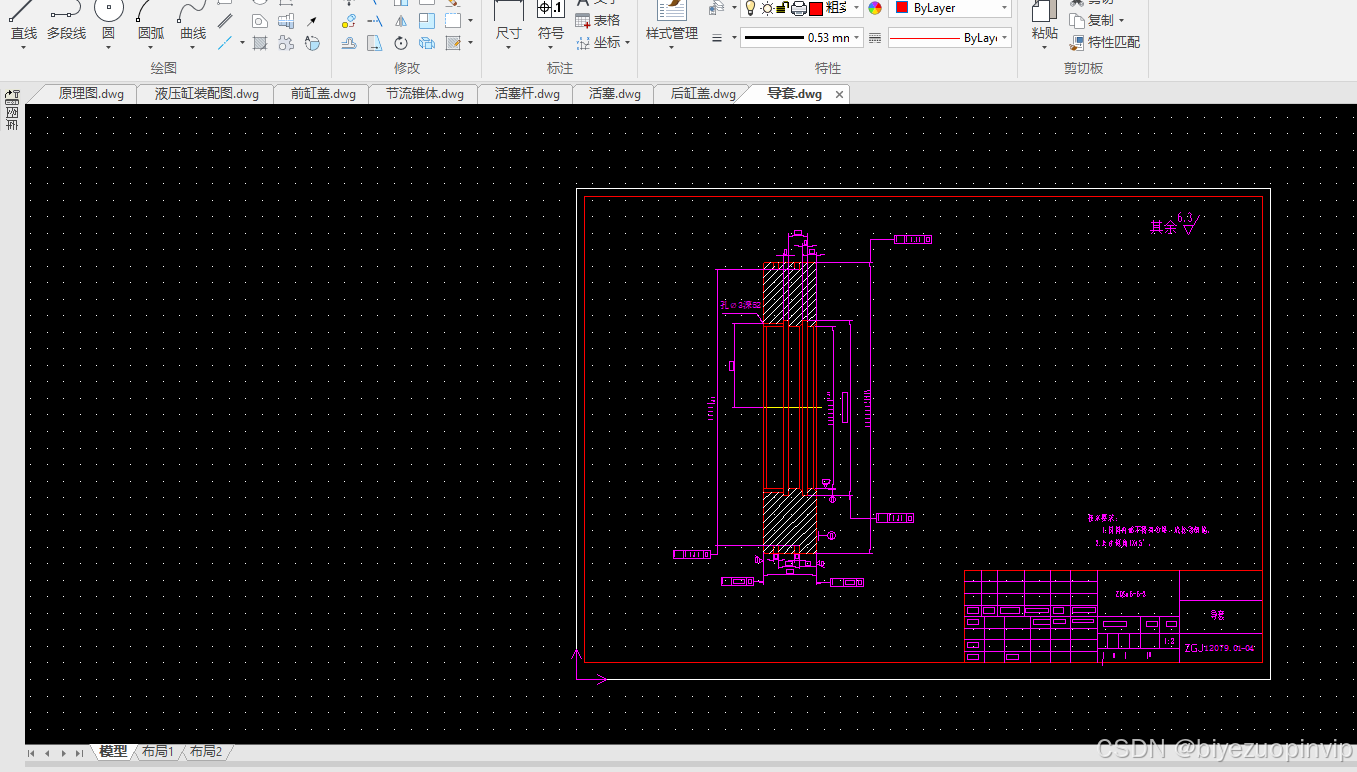Click the black arrow leader draw icon

coord(312,21)
